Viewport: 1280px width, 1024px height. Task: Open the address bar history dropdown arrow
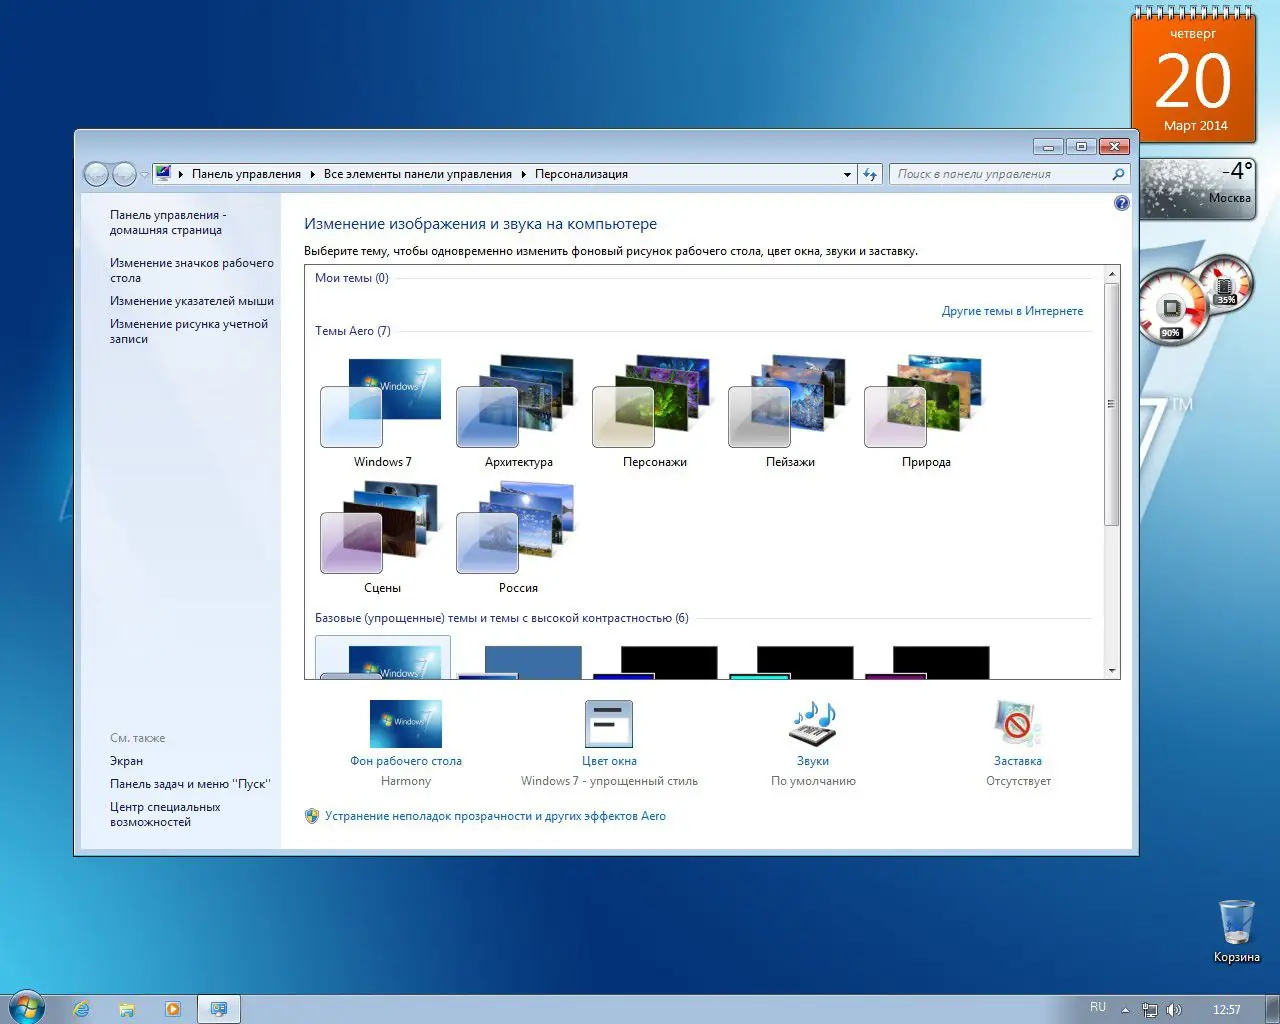848,174
